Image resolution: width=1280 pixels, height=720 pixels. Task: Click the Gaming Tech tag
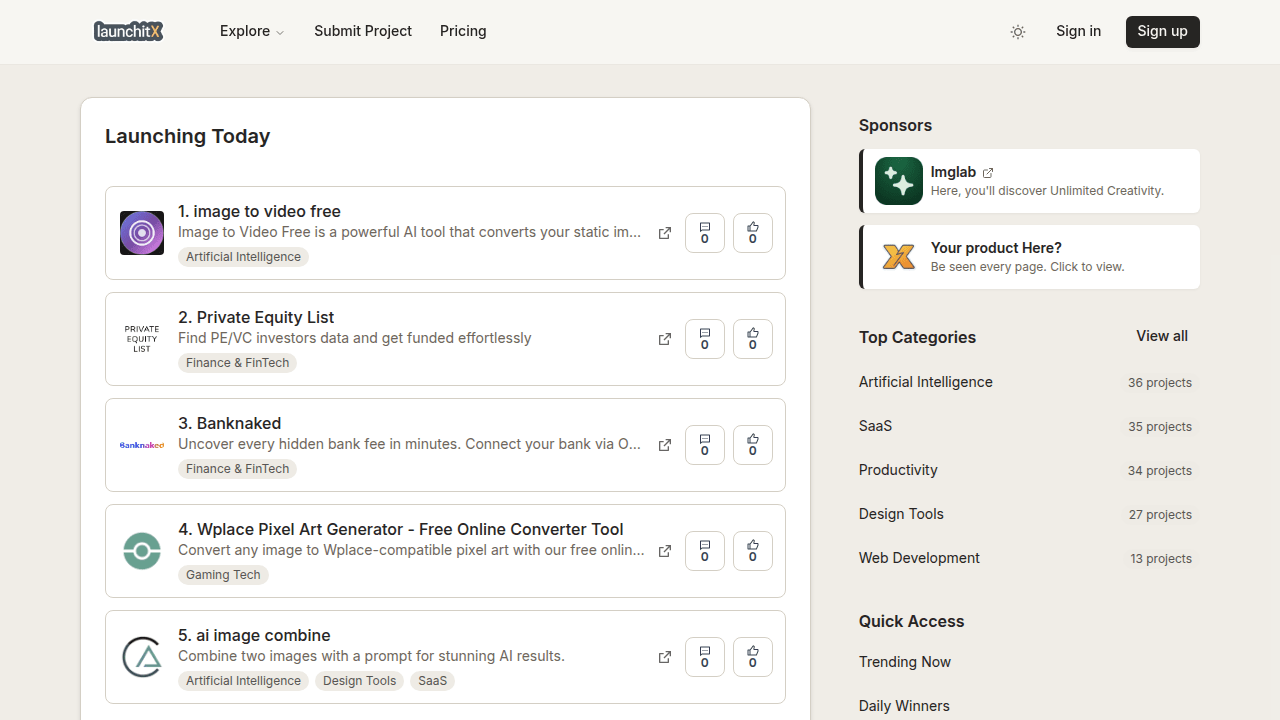223,575
